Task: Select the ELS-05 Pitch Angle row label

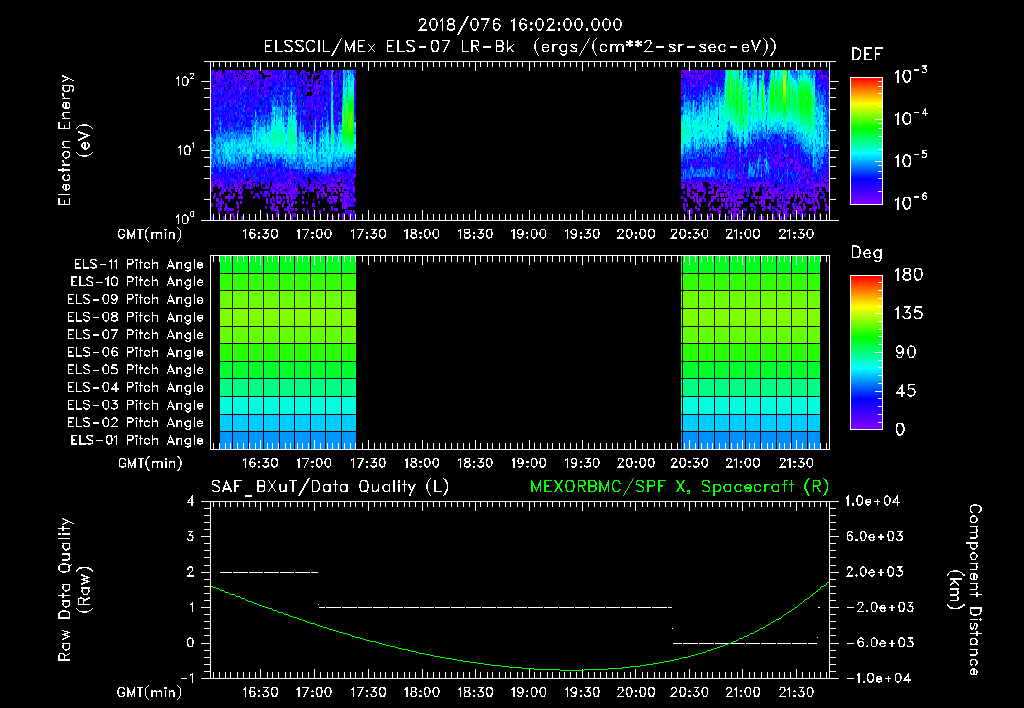Action: point(135,370)
